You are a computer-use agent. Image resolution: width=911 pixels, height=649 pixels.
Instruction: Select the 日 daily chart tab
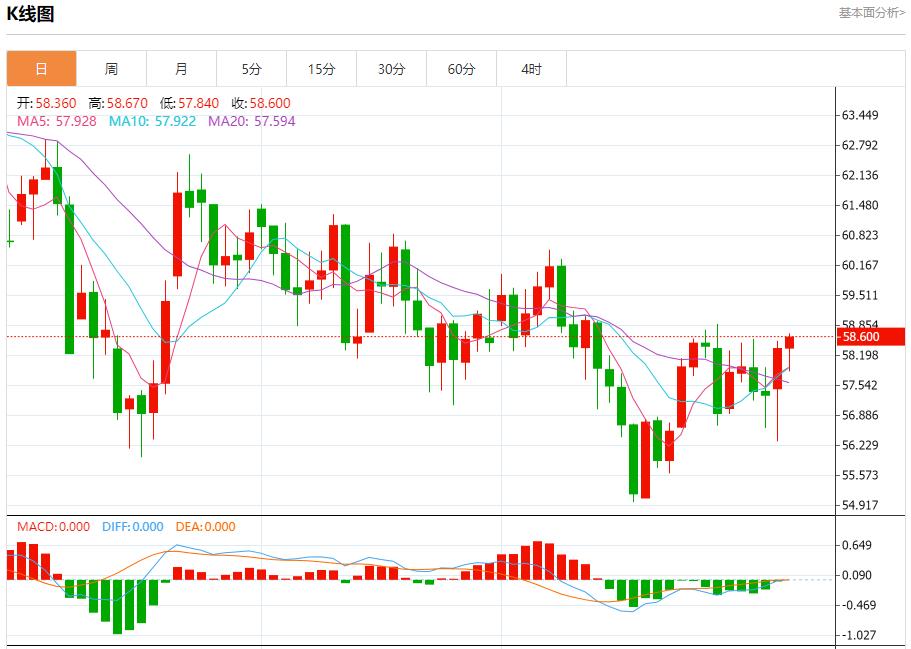pyautogui.click(x=41, y=69)
